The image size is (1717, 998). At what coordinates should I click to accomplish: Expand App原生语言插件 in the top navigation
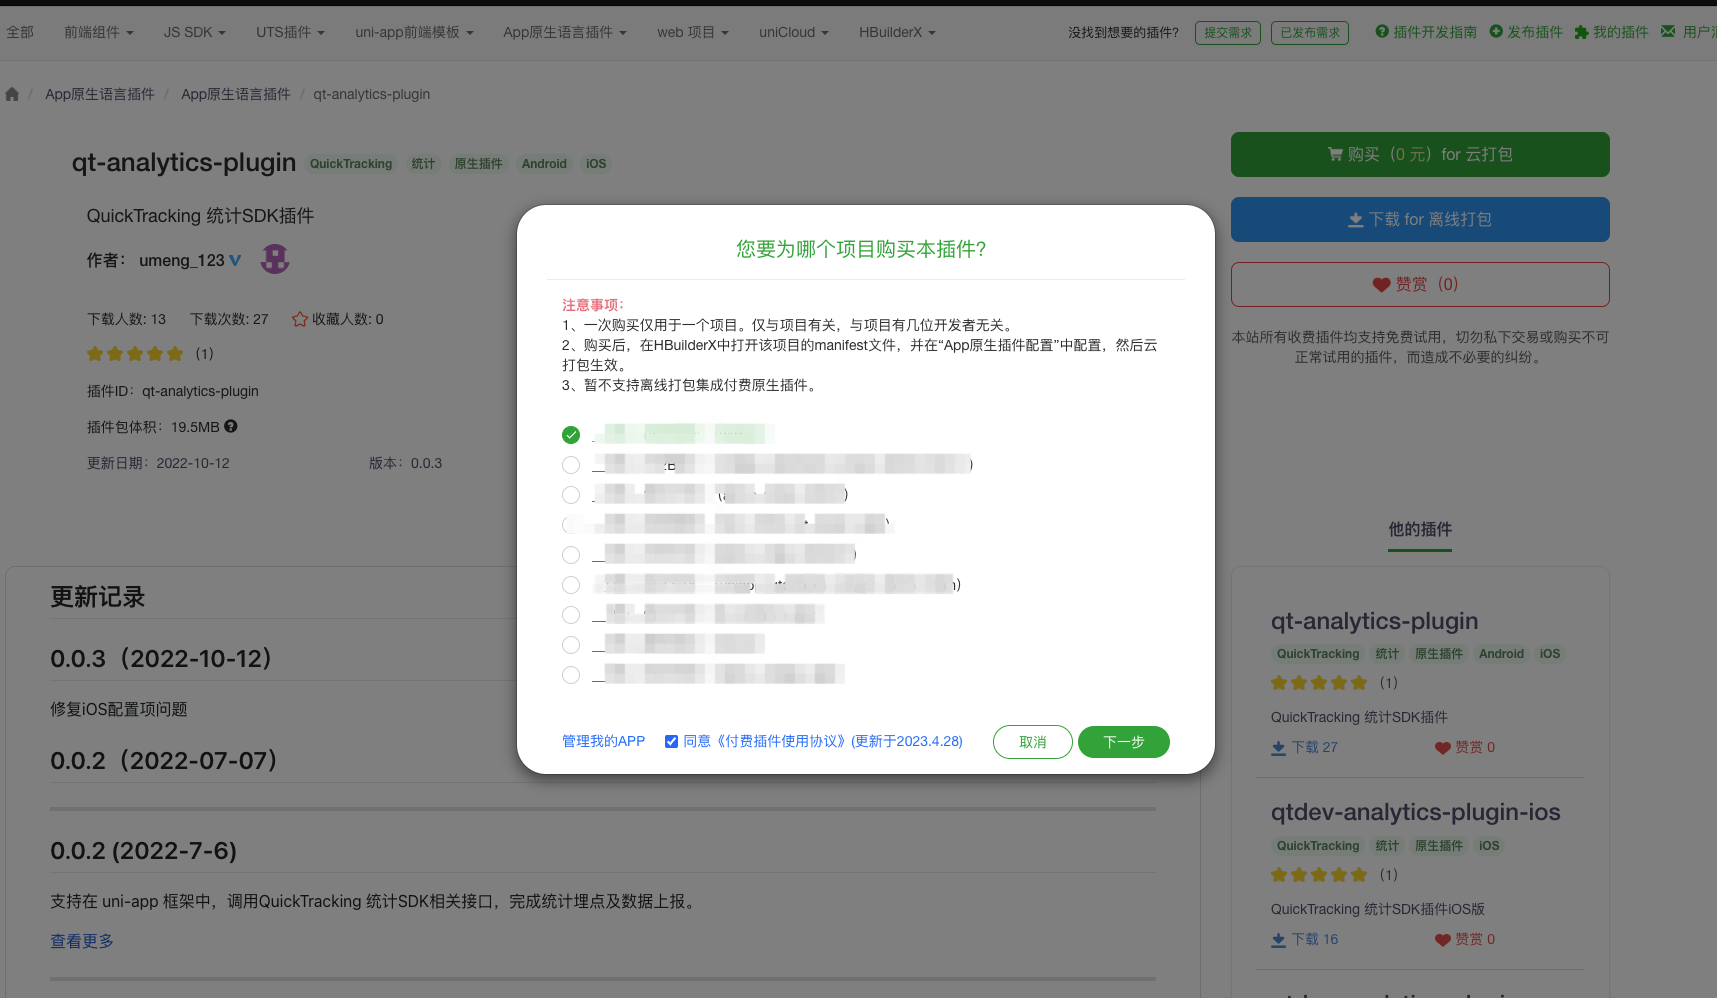pyautogui.click(x=565, y=32)
